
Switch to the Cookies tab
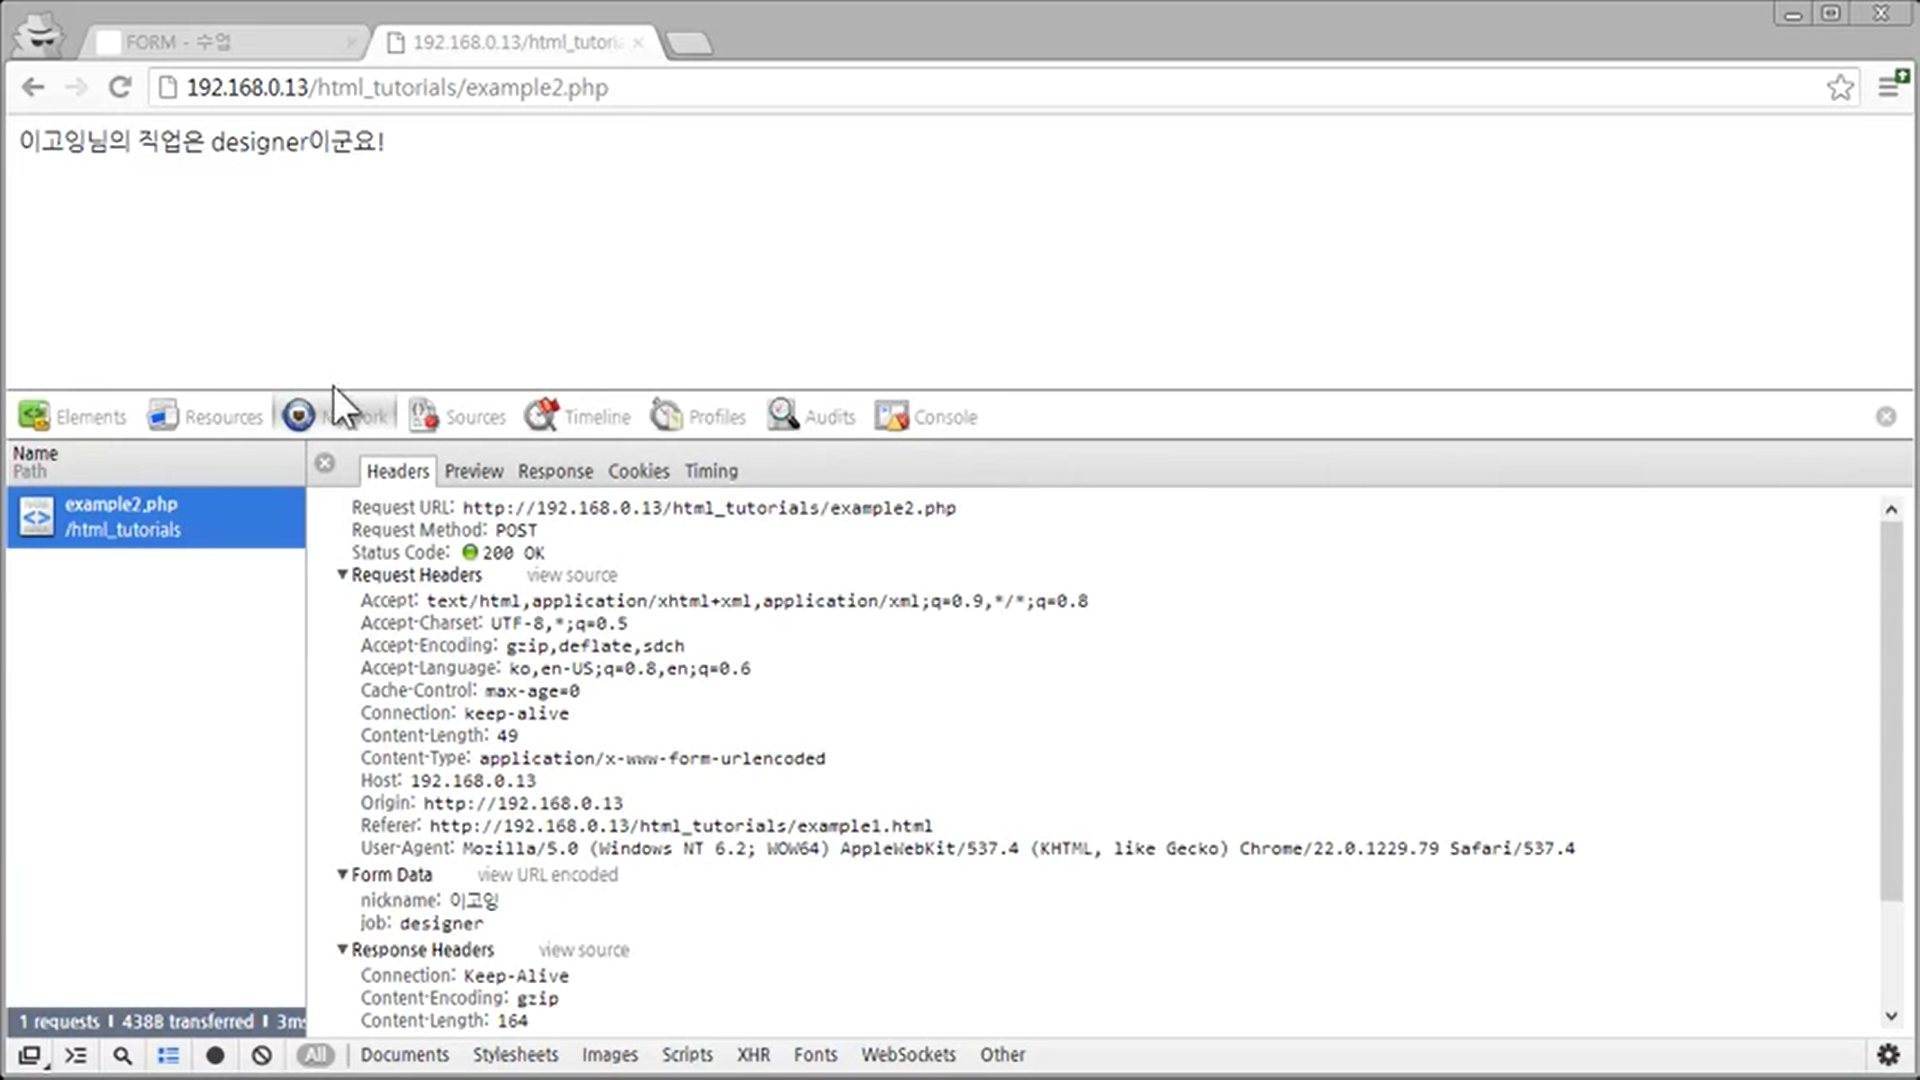(638, 471)
